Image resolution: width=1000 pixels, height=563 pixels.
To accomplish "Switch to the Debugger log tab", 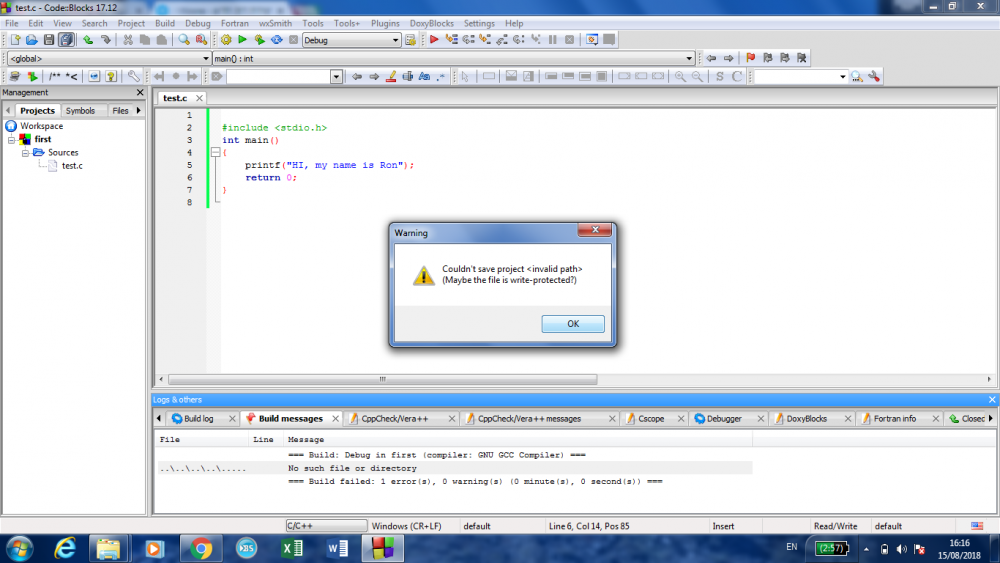I will 724,419.
